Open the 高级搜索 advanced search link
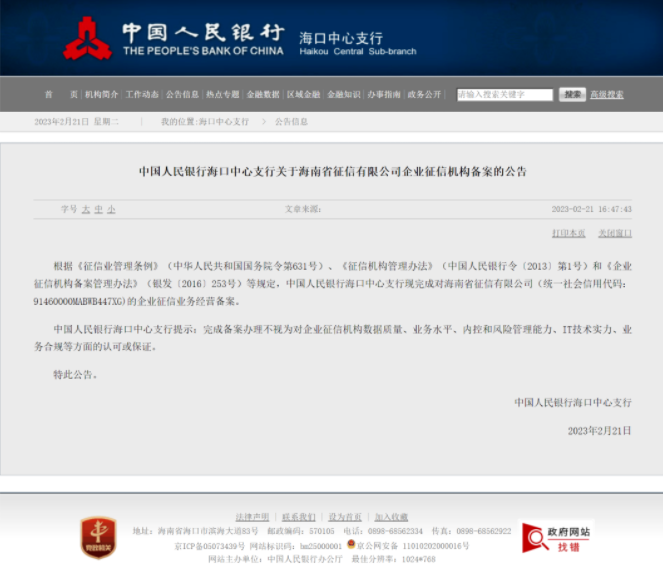The height and width of the screenshot is (569, 663). coord(607,95)
